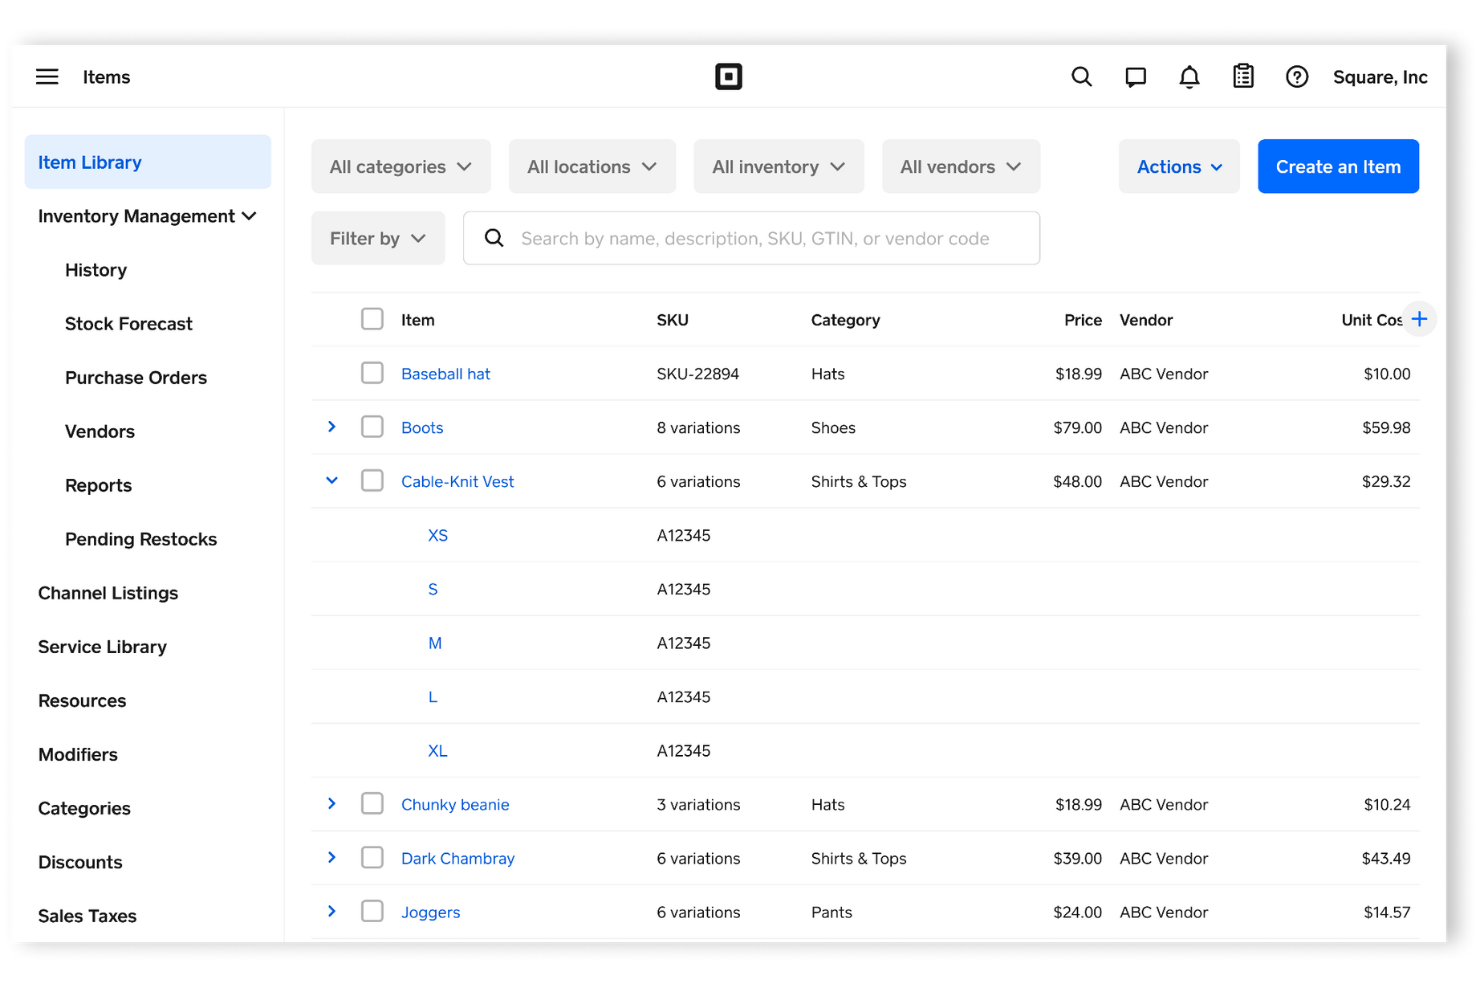Open Vendors in the sidebar
1480x987 pixels.
[100, 432]
